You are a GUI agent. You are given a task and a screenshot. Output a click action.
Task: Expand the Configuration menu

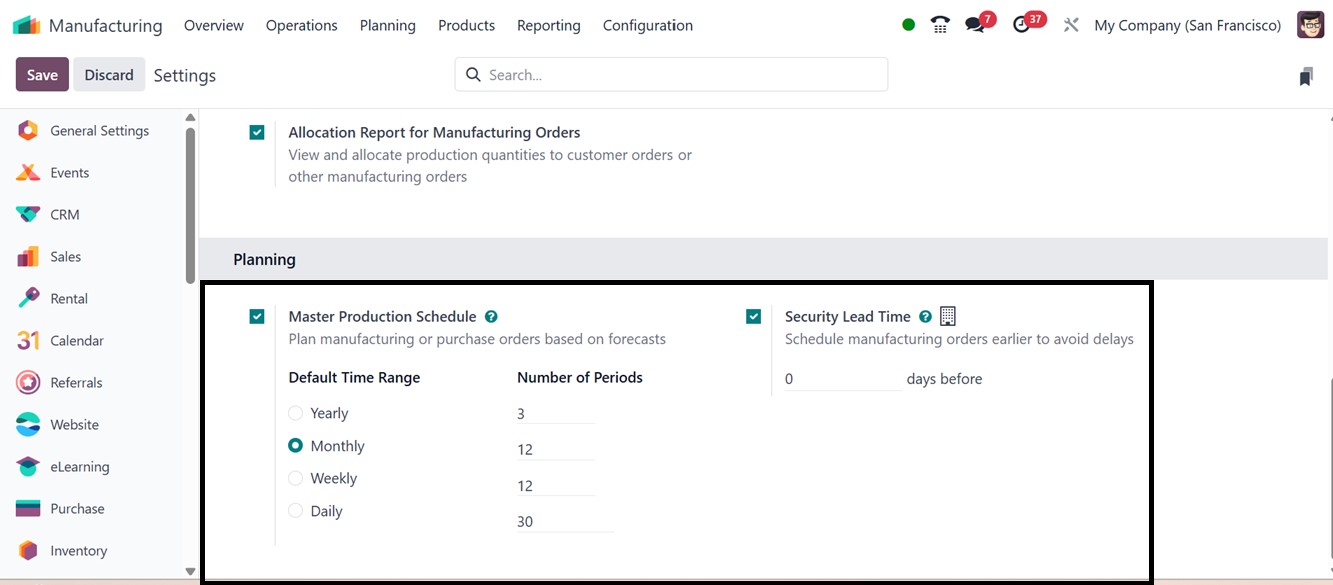(x=647, y=25)
